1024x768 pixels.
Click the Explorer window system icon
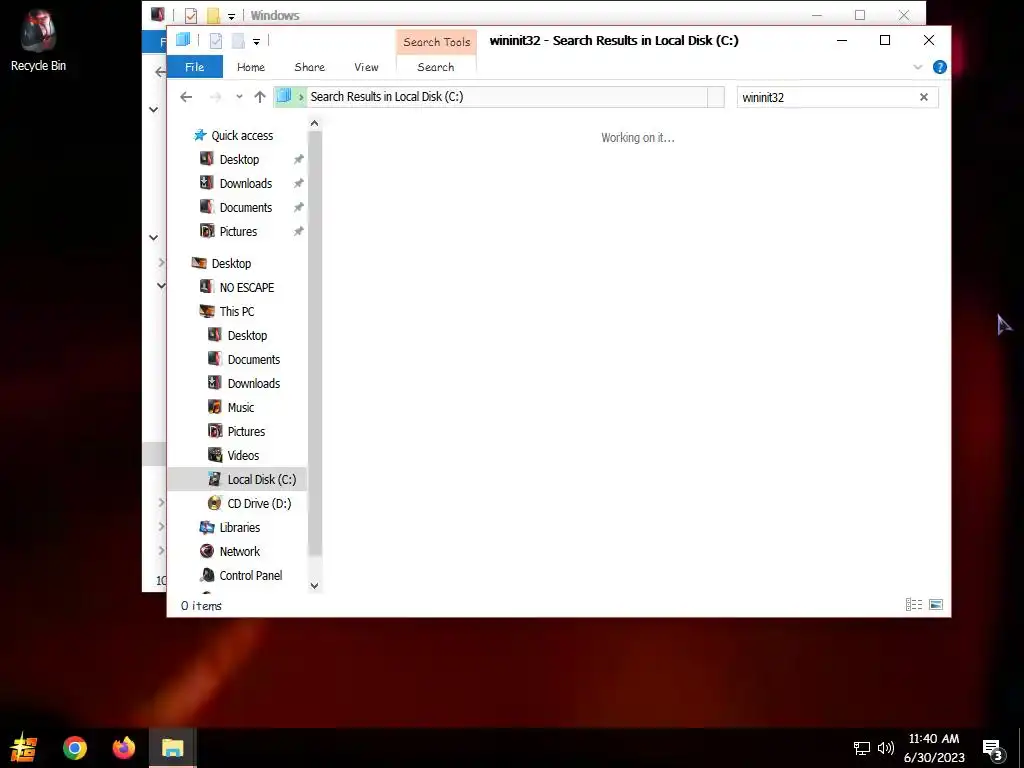tap(183, 40)
